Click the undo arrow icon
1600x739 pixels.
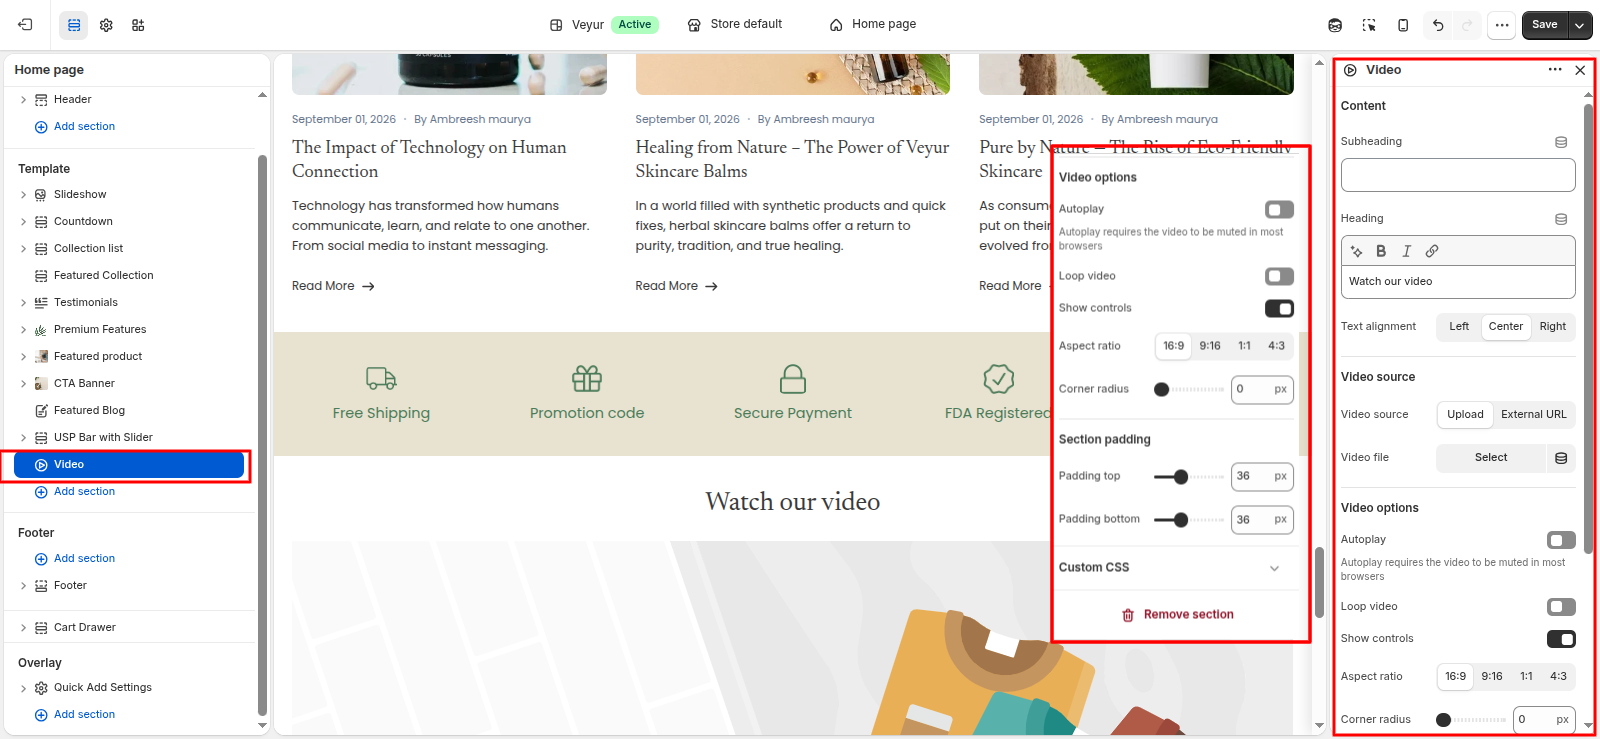[x=1438, y=25]
